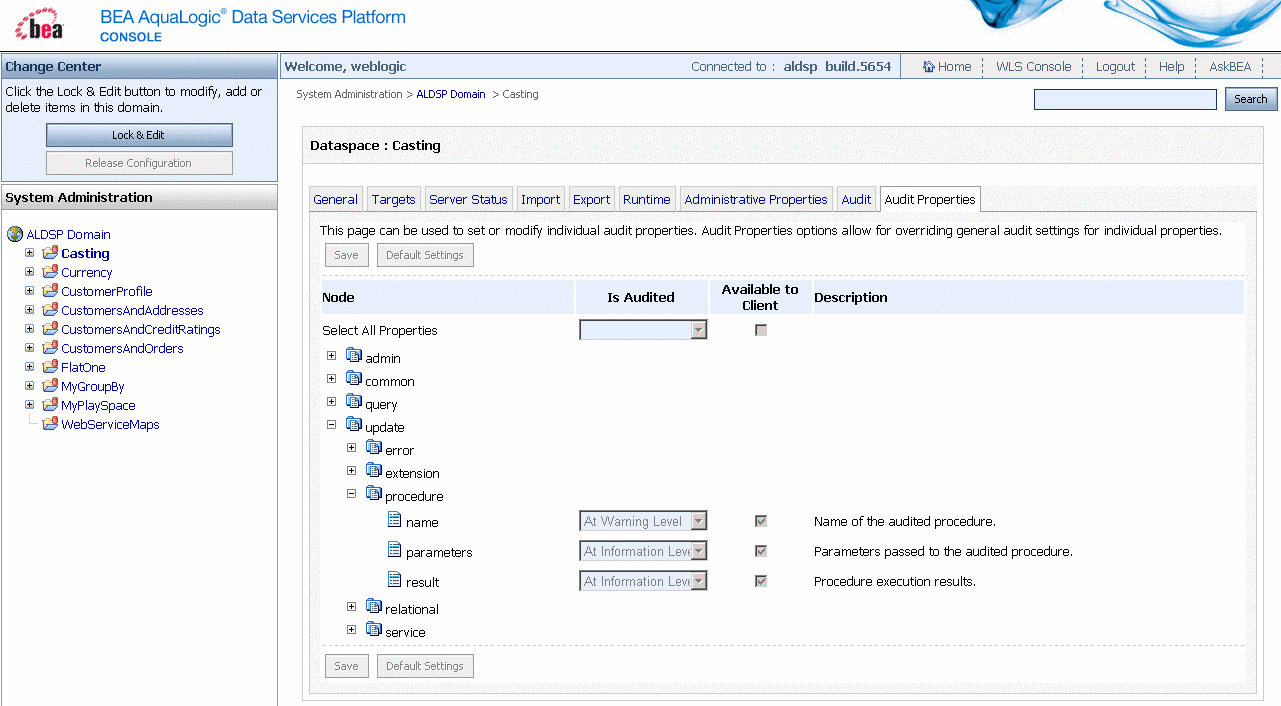The image size is (1281, 706).
Task: Switch to the Audit tab
Action: coord(856,199)
